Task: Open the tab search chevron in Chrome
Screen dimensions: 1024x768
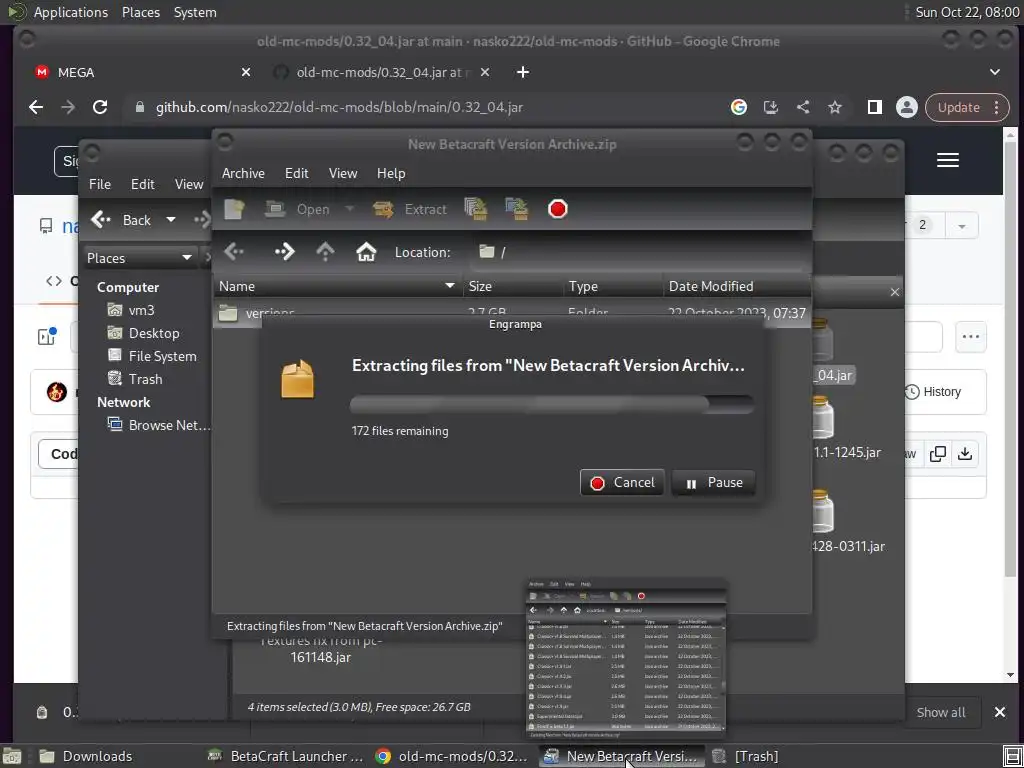Action: (x=995, y=72)
